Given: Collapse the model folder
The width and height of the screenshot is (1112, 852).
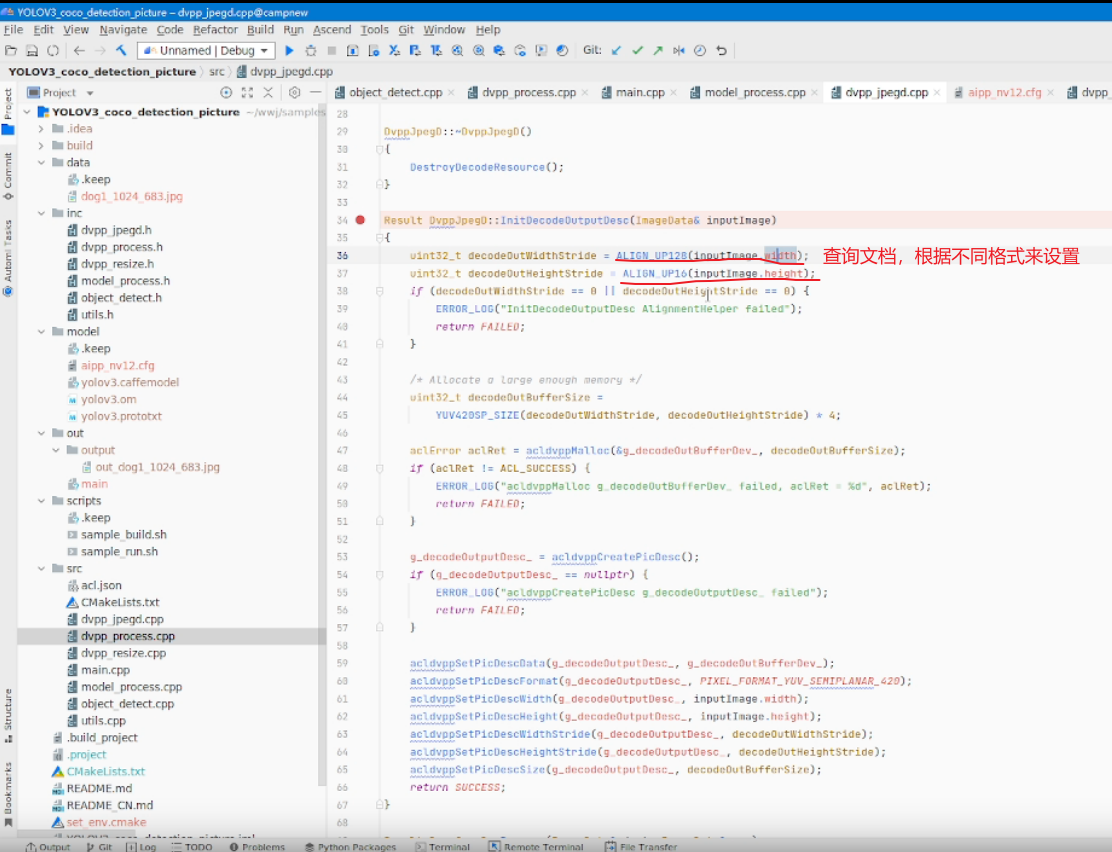Looking at the screenshot, I should pyautogui.click(x=41, y=331).
